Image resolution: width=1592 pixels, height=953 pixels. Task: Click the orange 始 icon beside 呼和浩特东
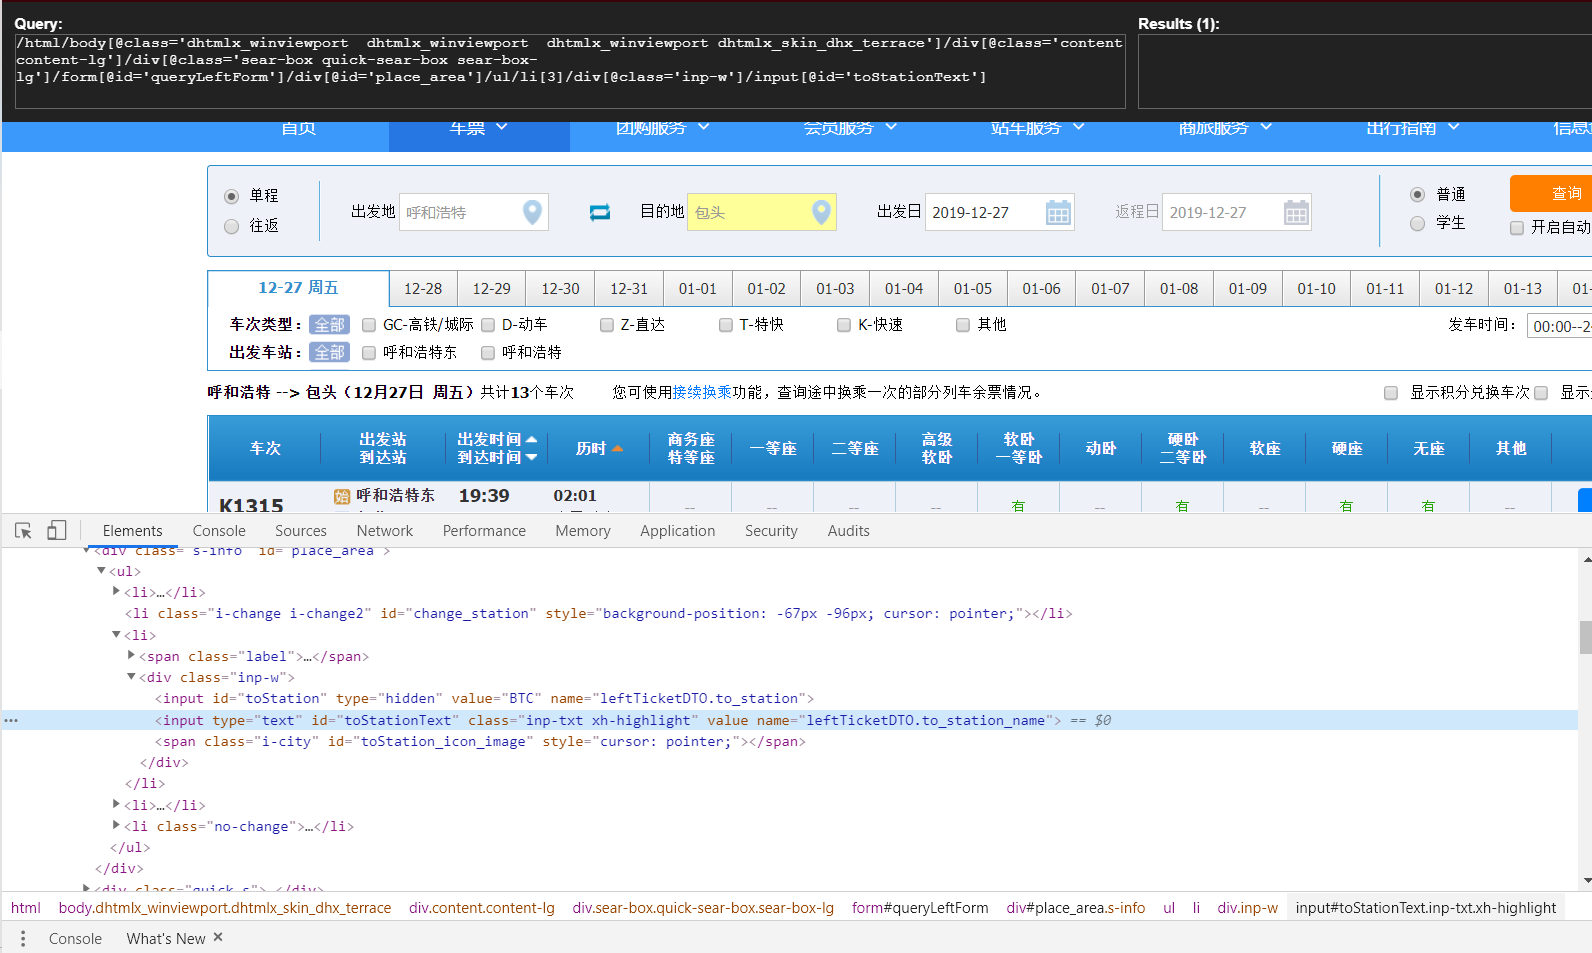tap(342, 496)
